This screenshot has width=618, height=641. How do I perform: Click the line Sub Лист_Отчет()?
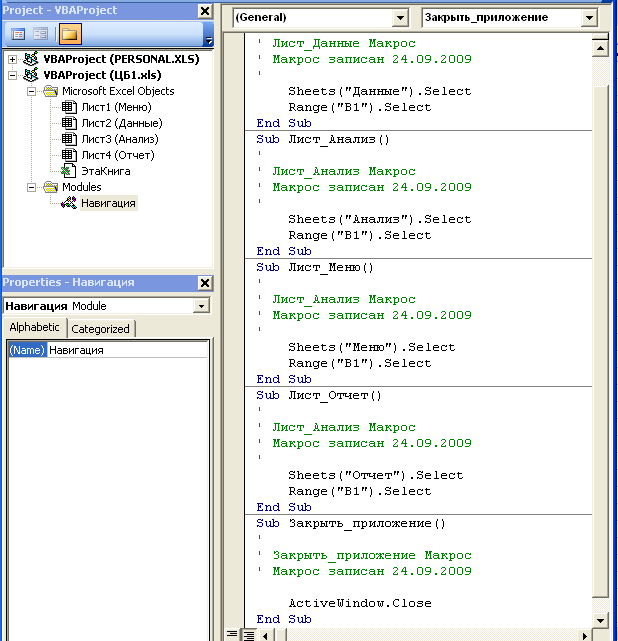tap(319, 395)
